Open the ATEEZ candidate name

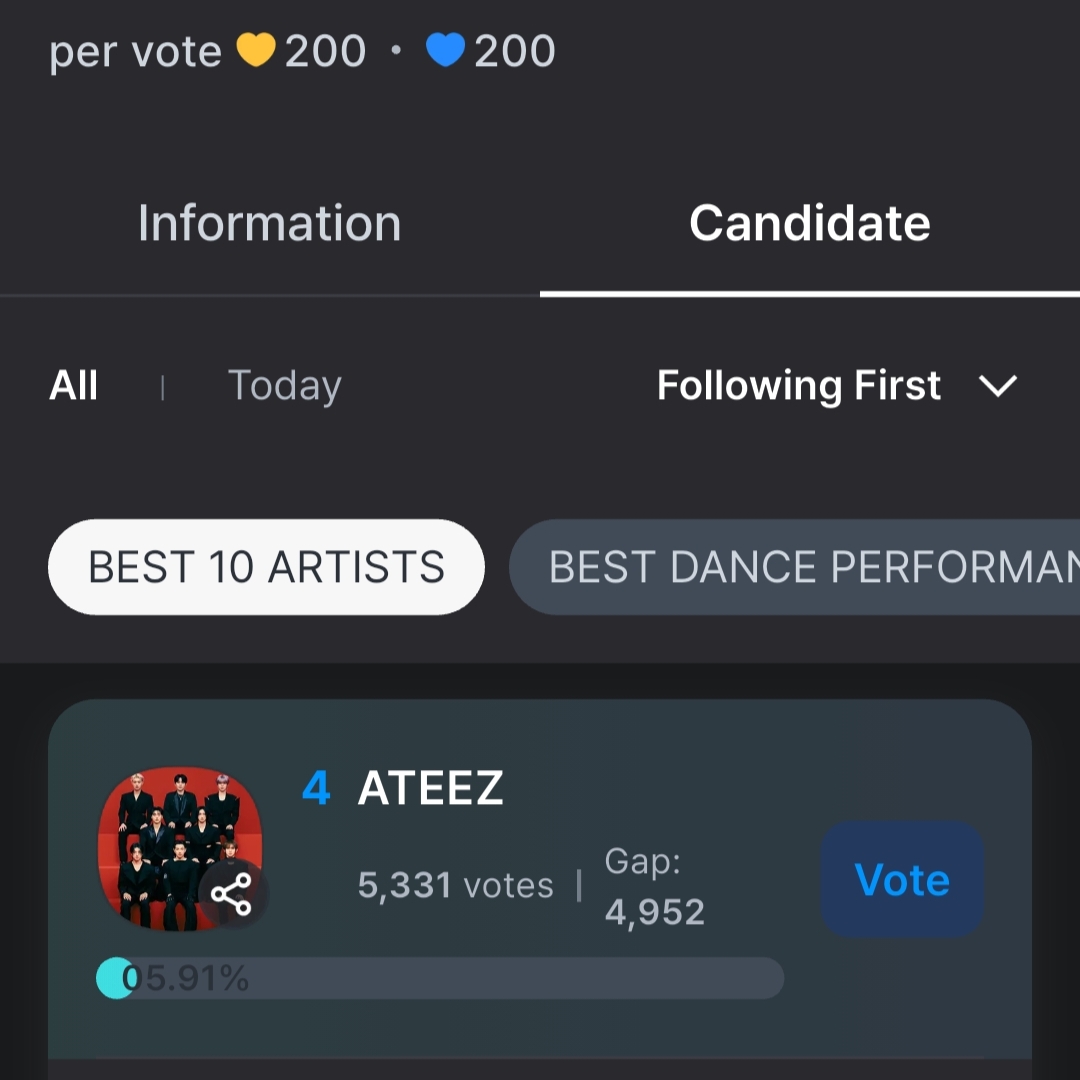point(431,789)
